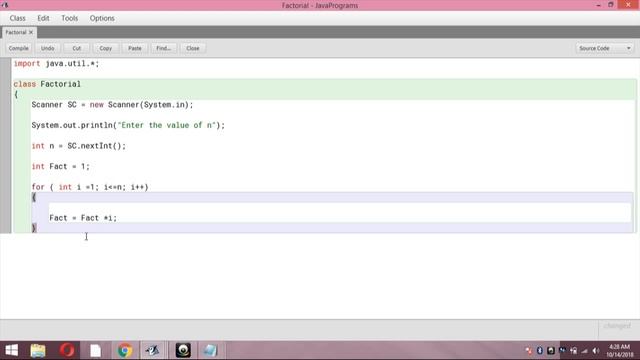Open the Windows Start menu
Screen dimensions: 640x360
[x=11, y=350]
